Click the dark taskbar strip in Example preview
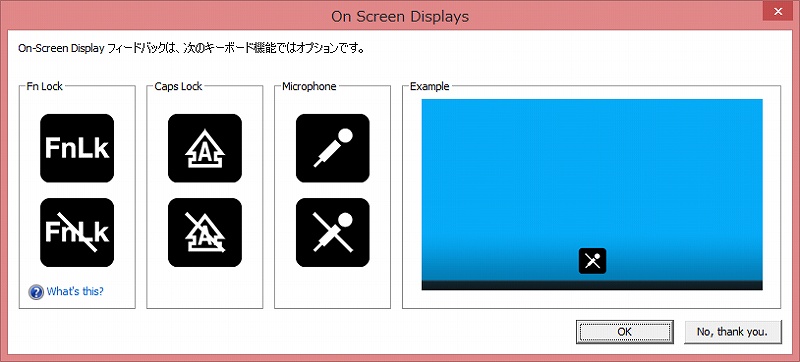The image size is (800, 362). tap(592, 285)
